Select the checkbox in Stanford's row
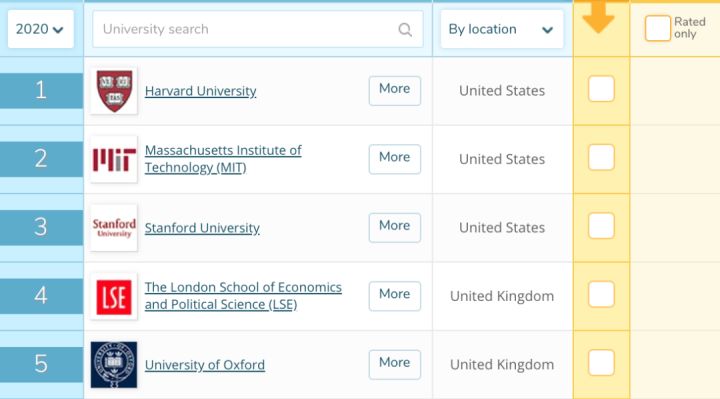Viewport: 720px width, 399px height. [601, 225]
